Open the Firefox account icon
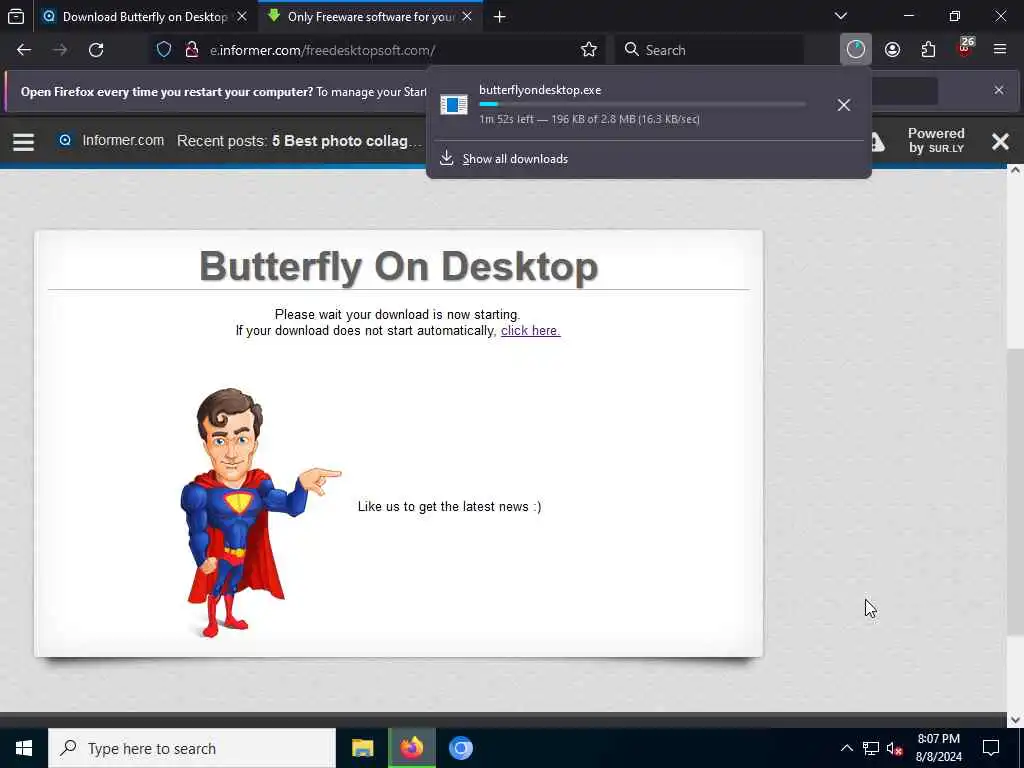This screenshot has width=1024, height=768. pos(892,50)
